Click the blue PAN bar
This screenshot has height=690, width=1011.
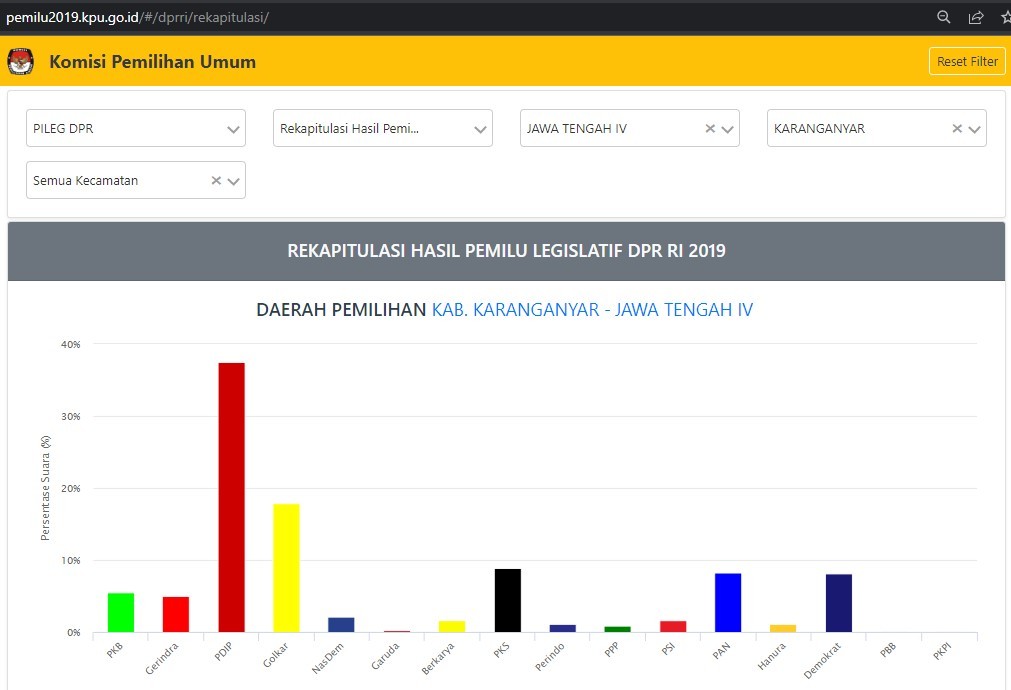[728, 602]
